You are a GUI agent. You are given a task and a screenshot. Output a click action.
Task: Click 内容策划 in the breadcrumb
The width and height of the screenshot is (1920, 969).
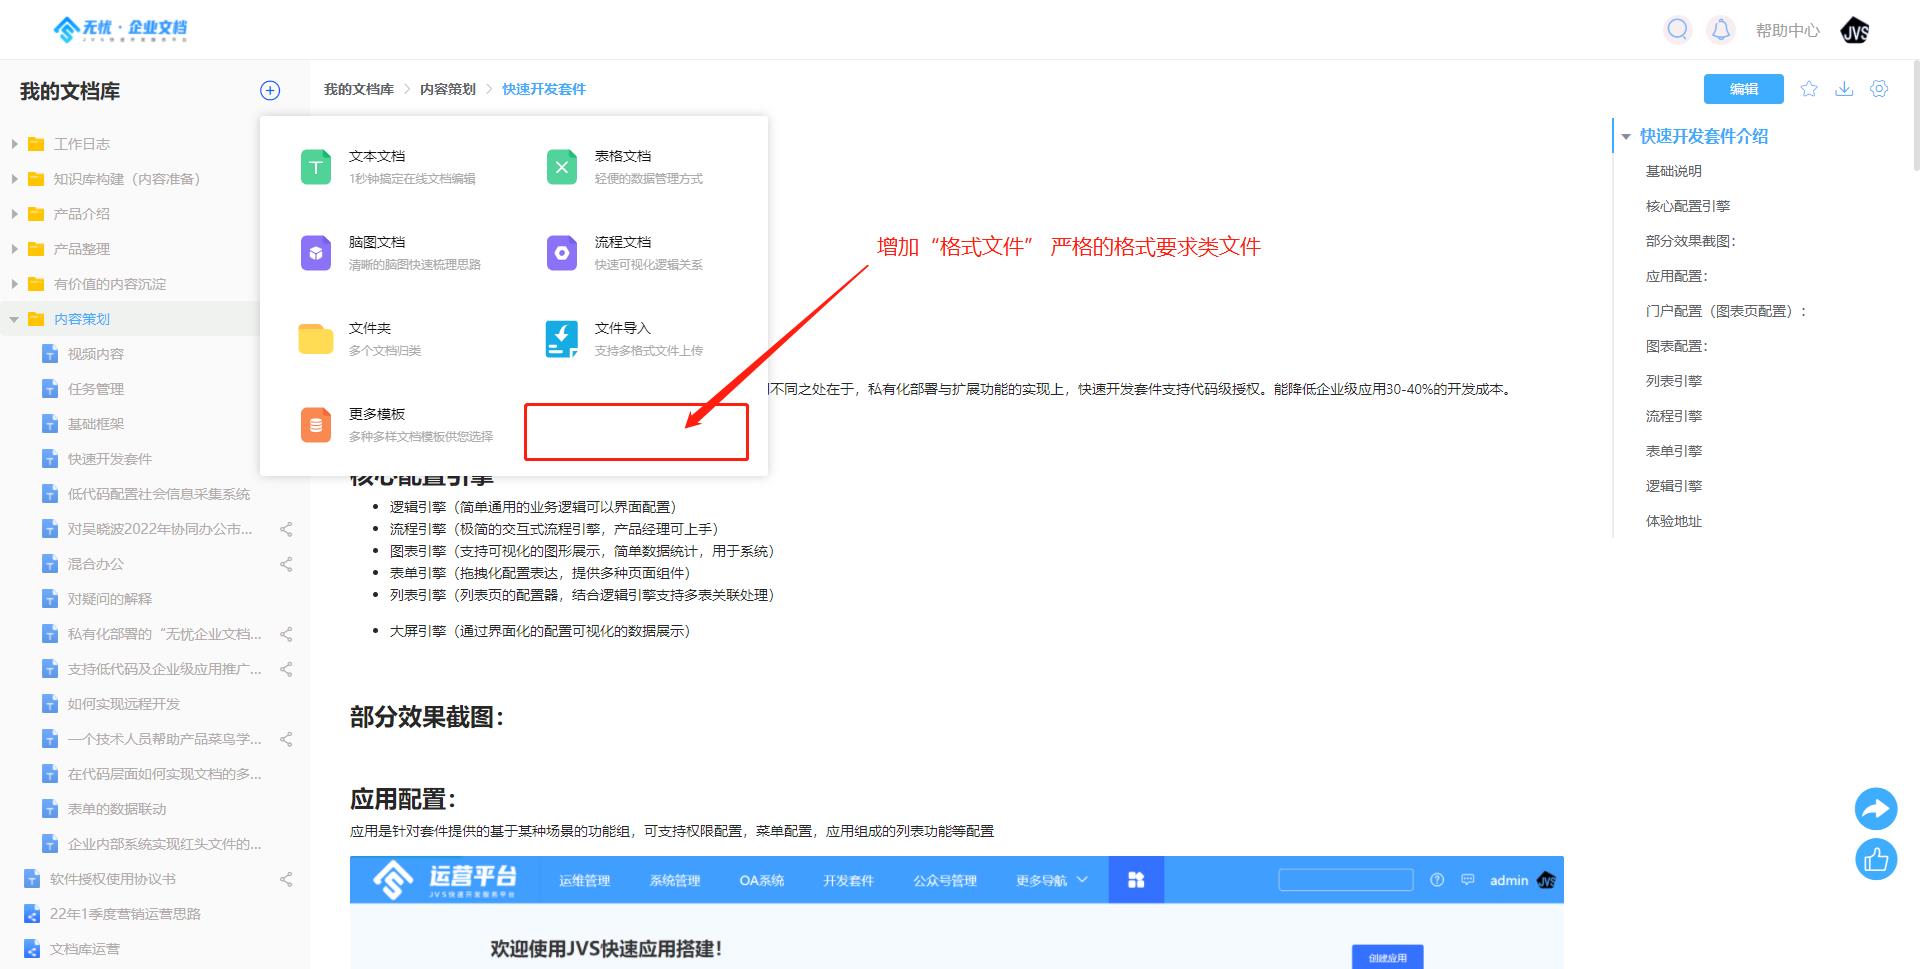click(x=447, y=89)
